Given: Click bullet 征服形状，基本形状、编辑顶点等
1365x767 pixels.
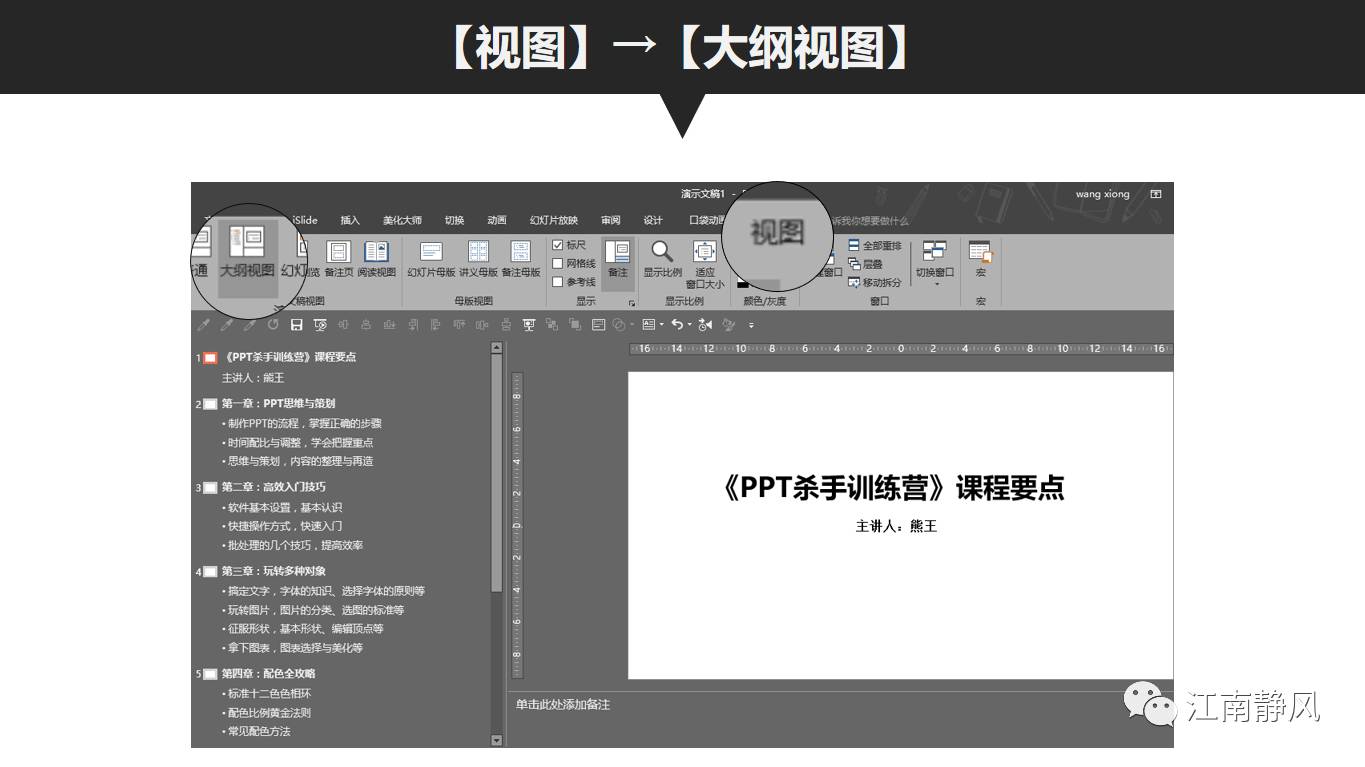Looking at the screenshot, I should (x=303, y=629).
